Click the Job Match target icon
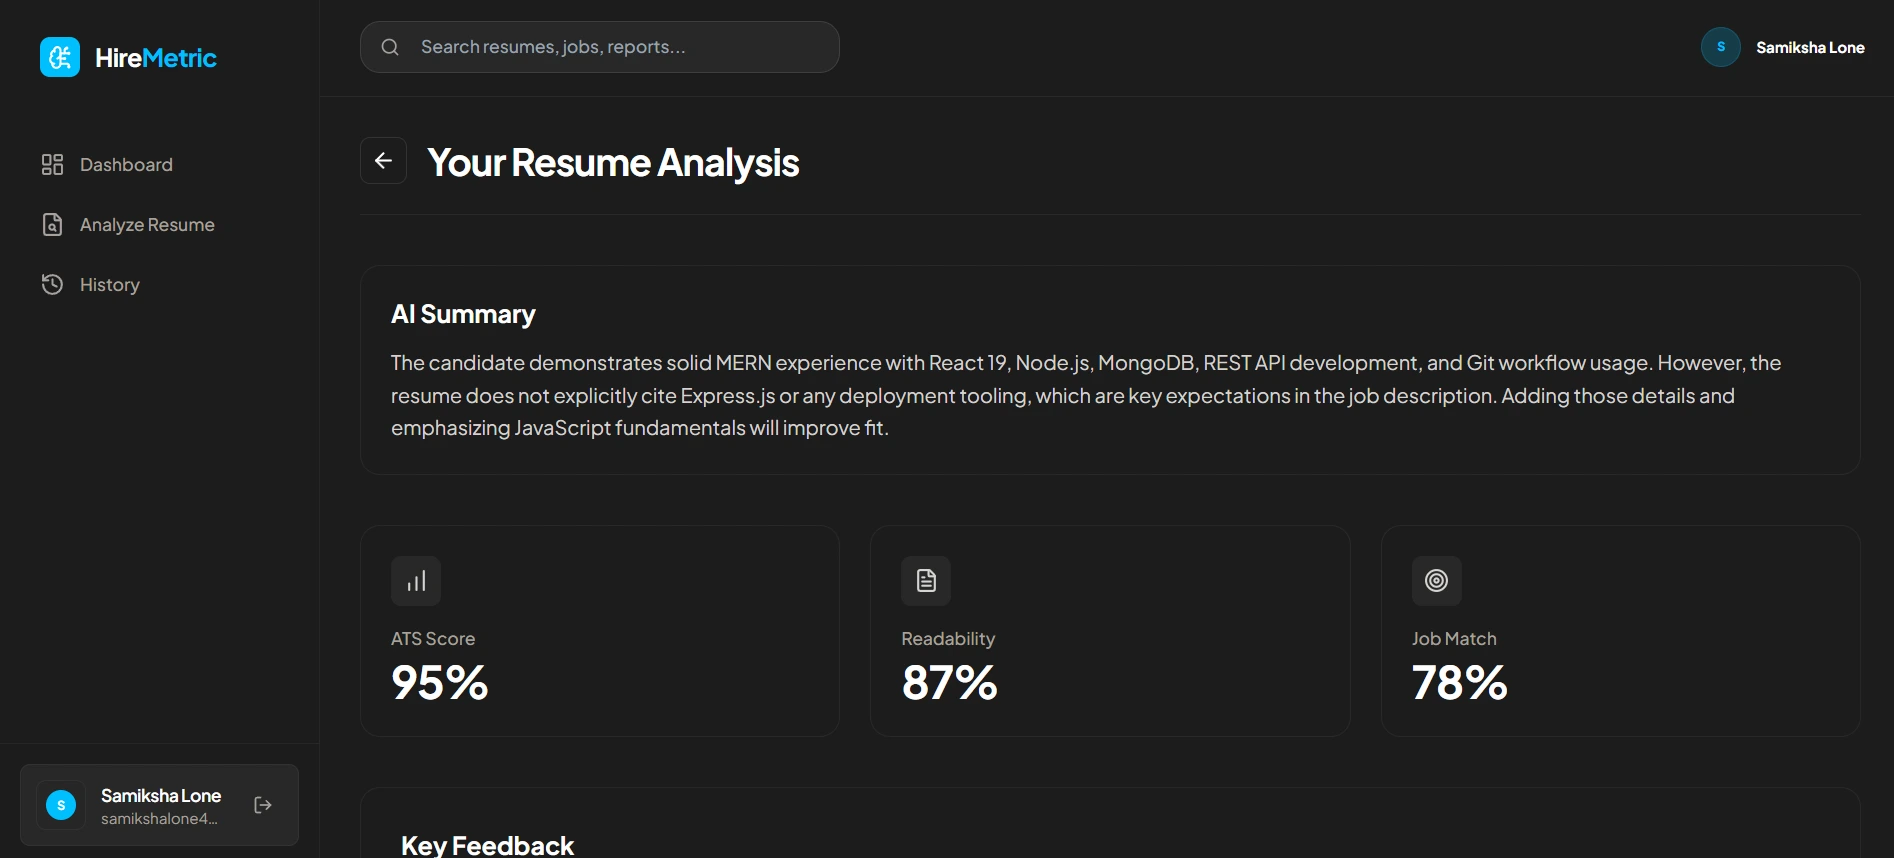1894x858 pixels. tap(1436, 580)
